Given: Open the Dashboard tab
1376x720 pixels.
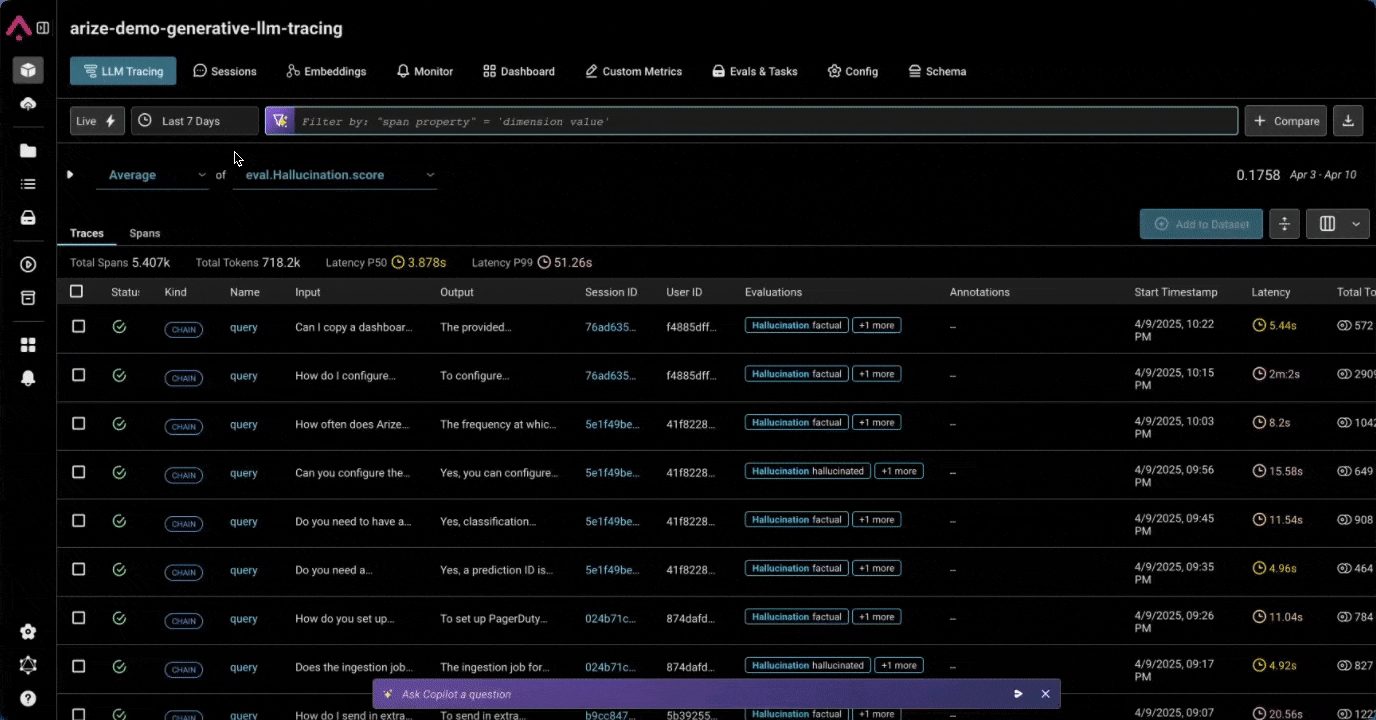Looking at the screenshot, I should click(519, 71).
